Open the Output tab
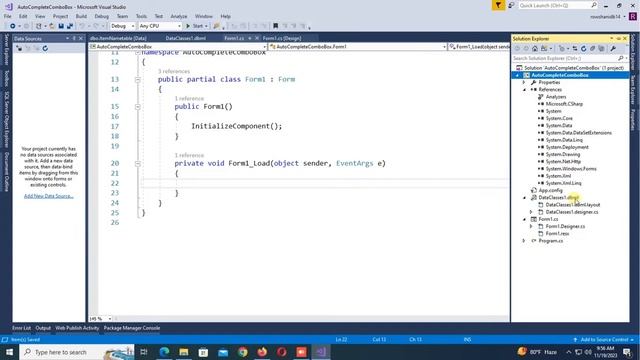The height and width of the screenshot is (360, 640). 43,328
